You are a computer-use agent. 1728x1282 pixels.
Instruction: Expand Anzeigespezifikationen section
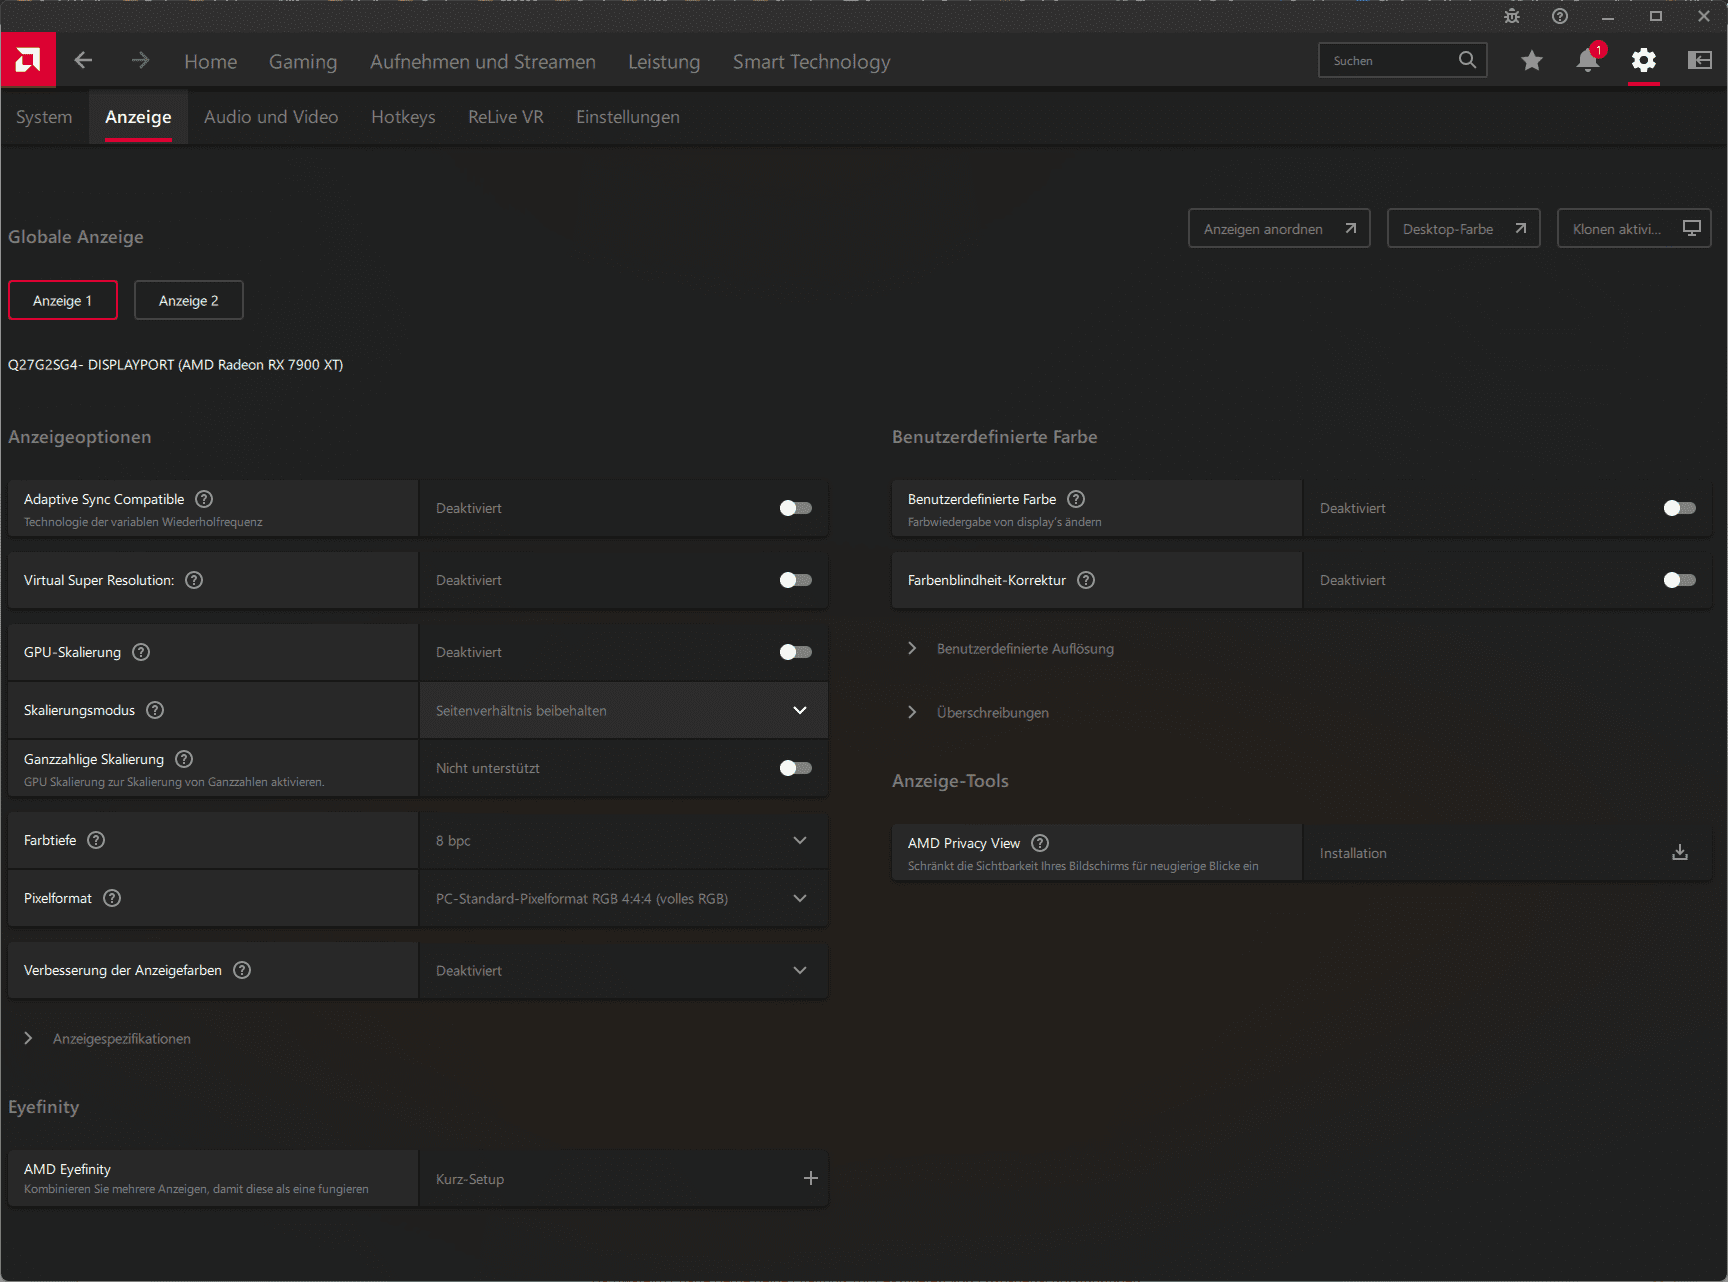107,1039
